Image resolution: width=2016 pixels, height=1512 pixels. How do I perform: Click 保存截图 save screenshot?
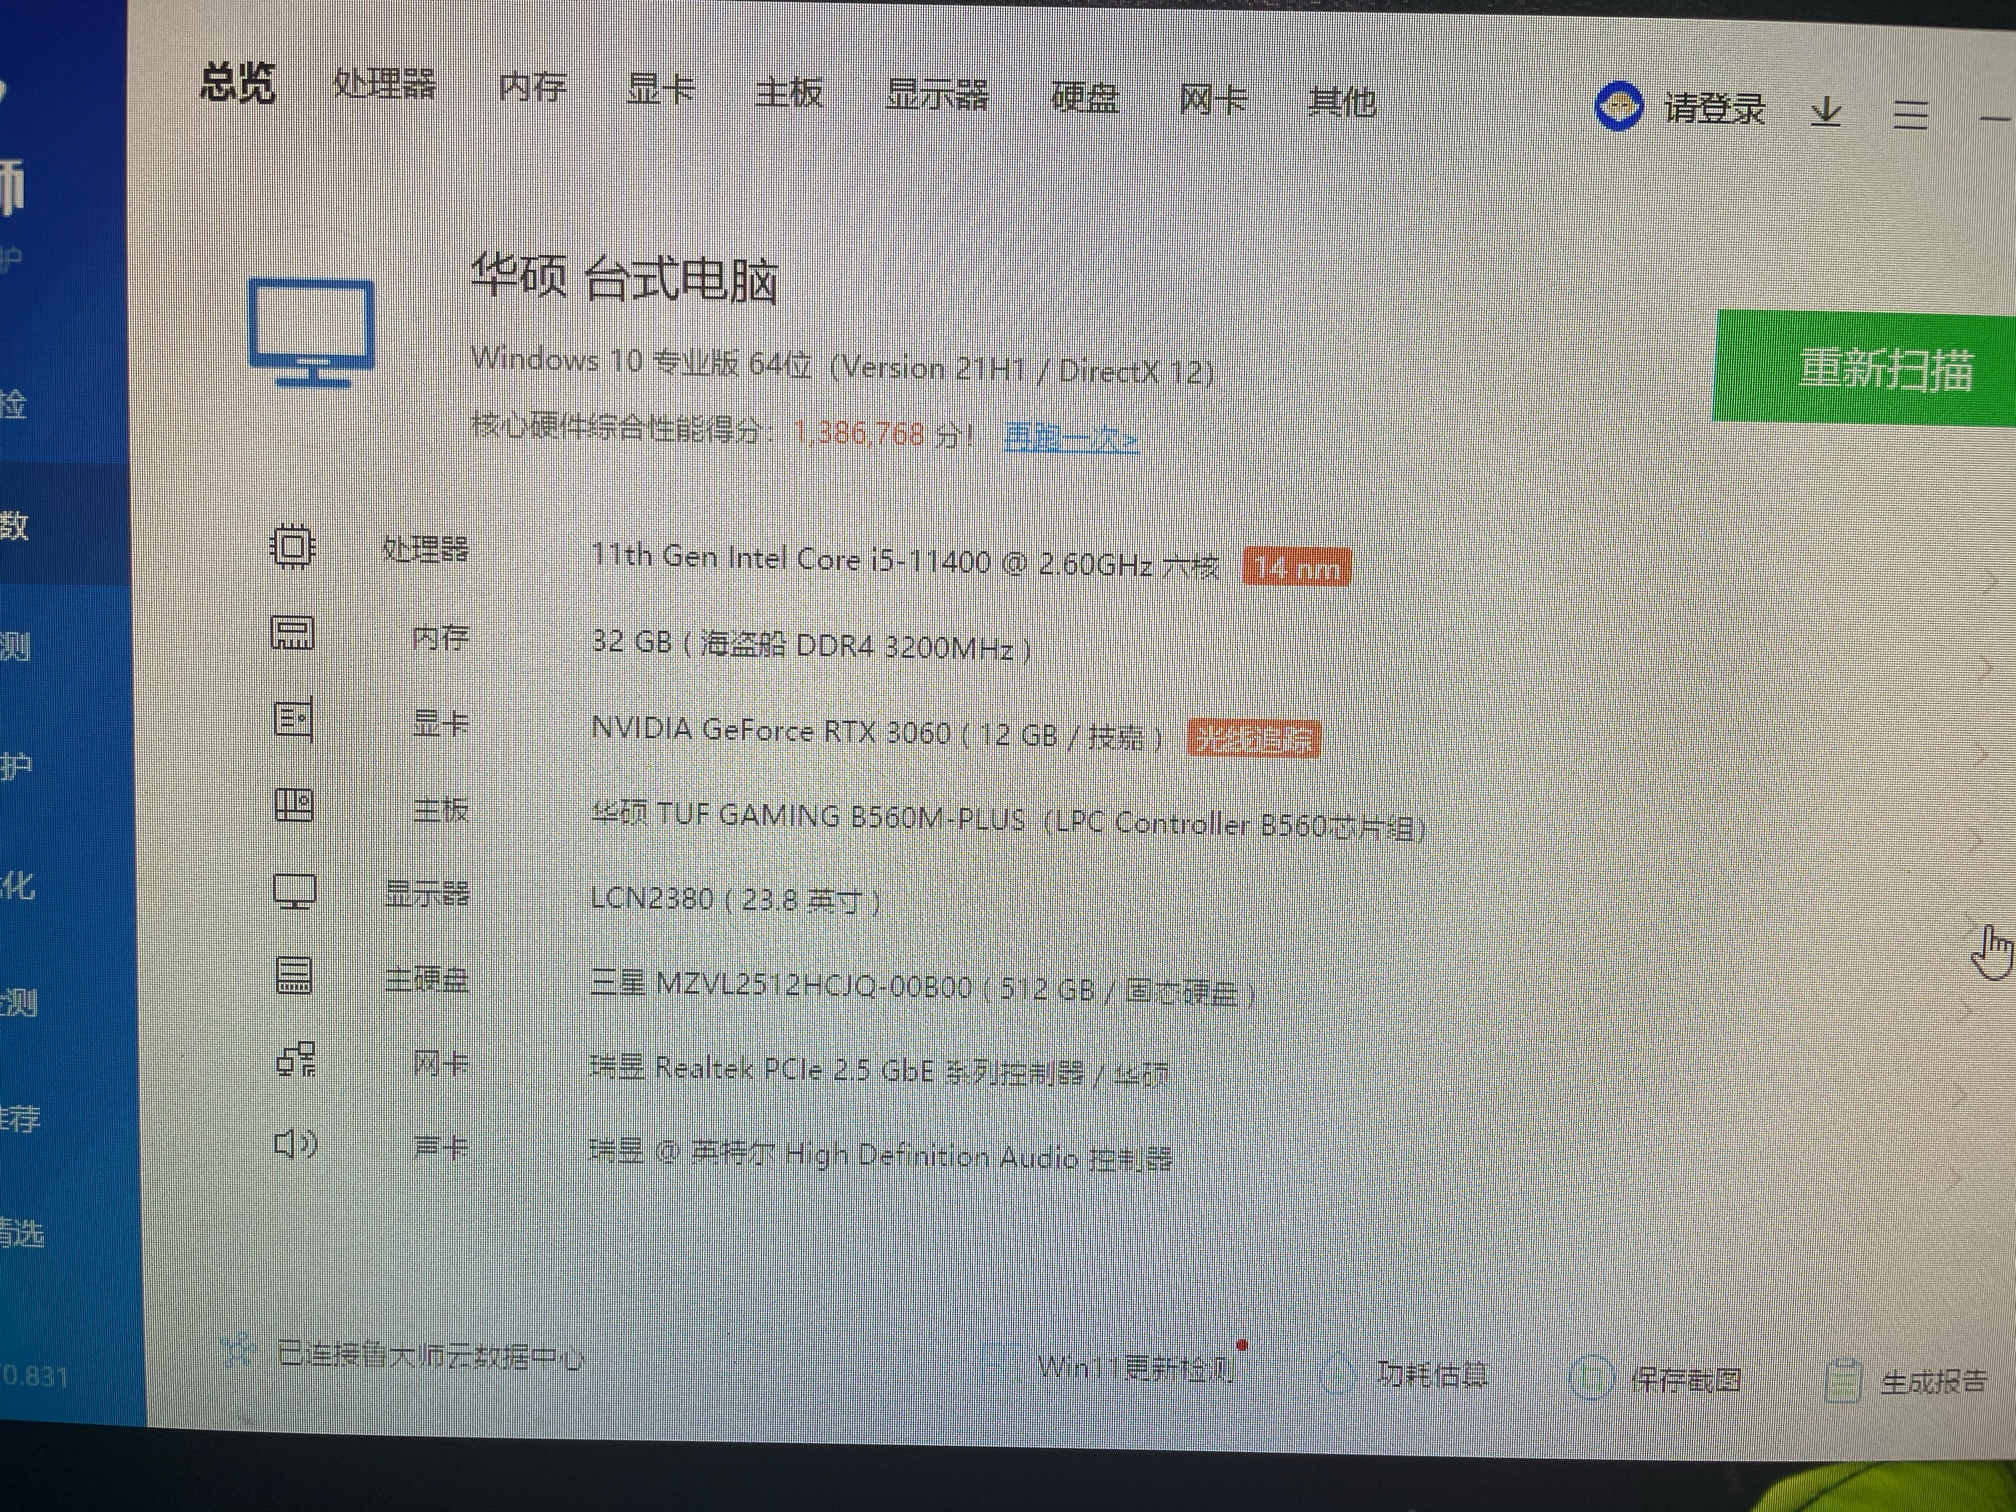tap(1686, 1379)
